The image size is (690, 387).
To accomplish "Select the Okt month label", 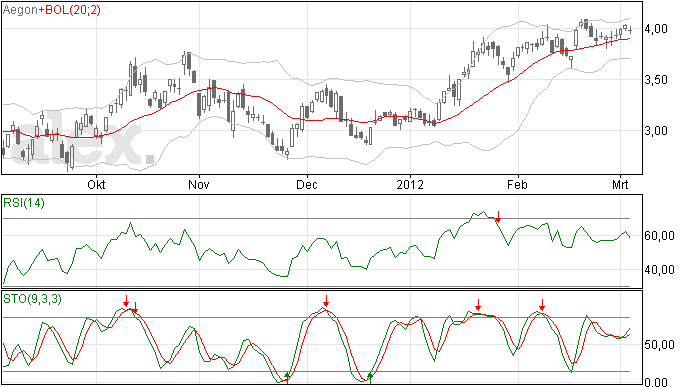I will [x=96, y=184].
